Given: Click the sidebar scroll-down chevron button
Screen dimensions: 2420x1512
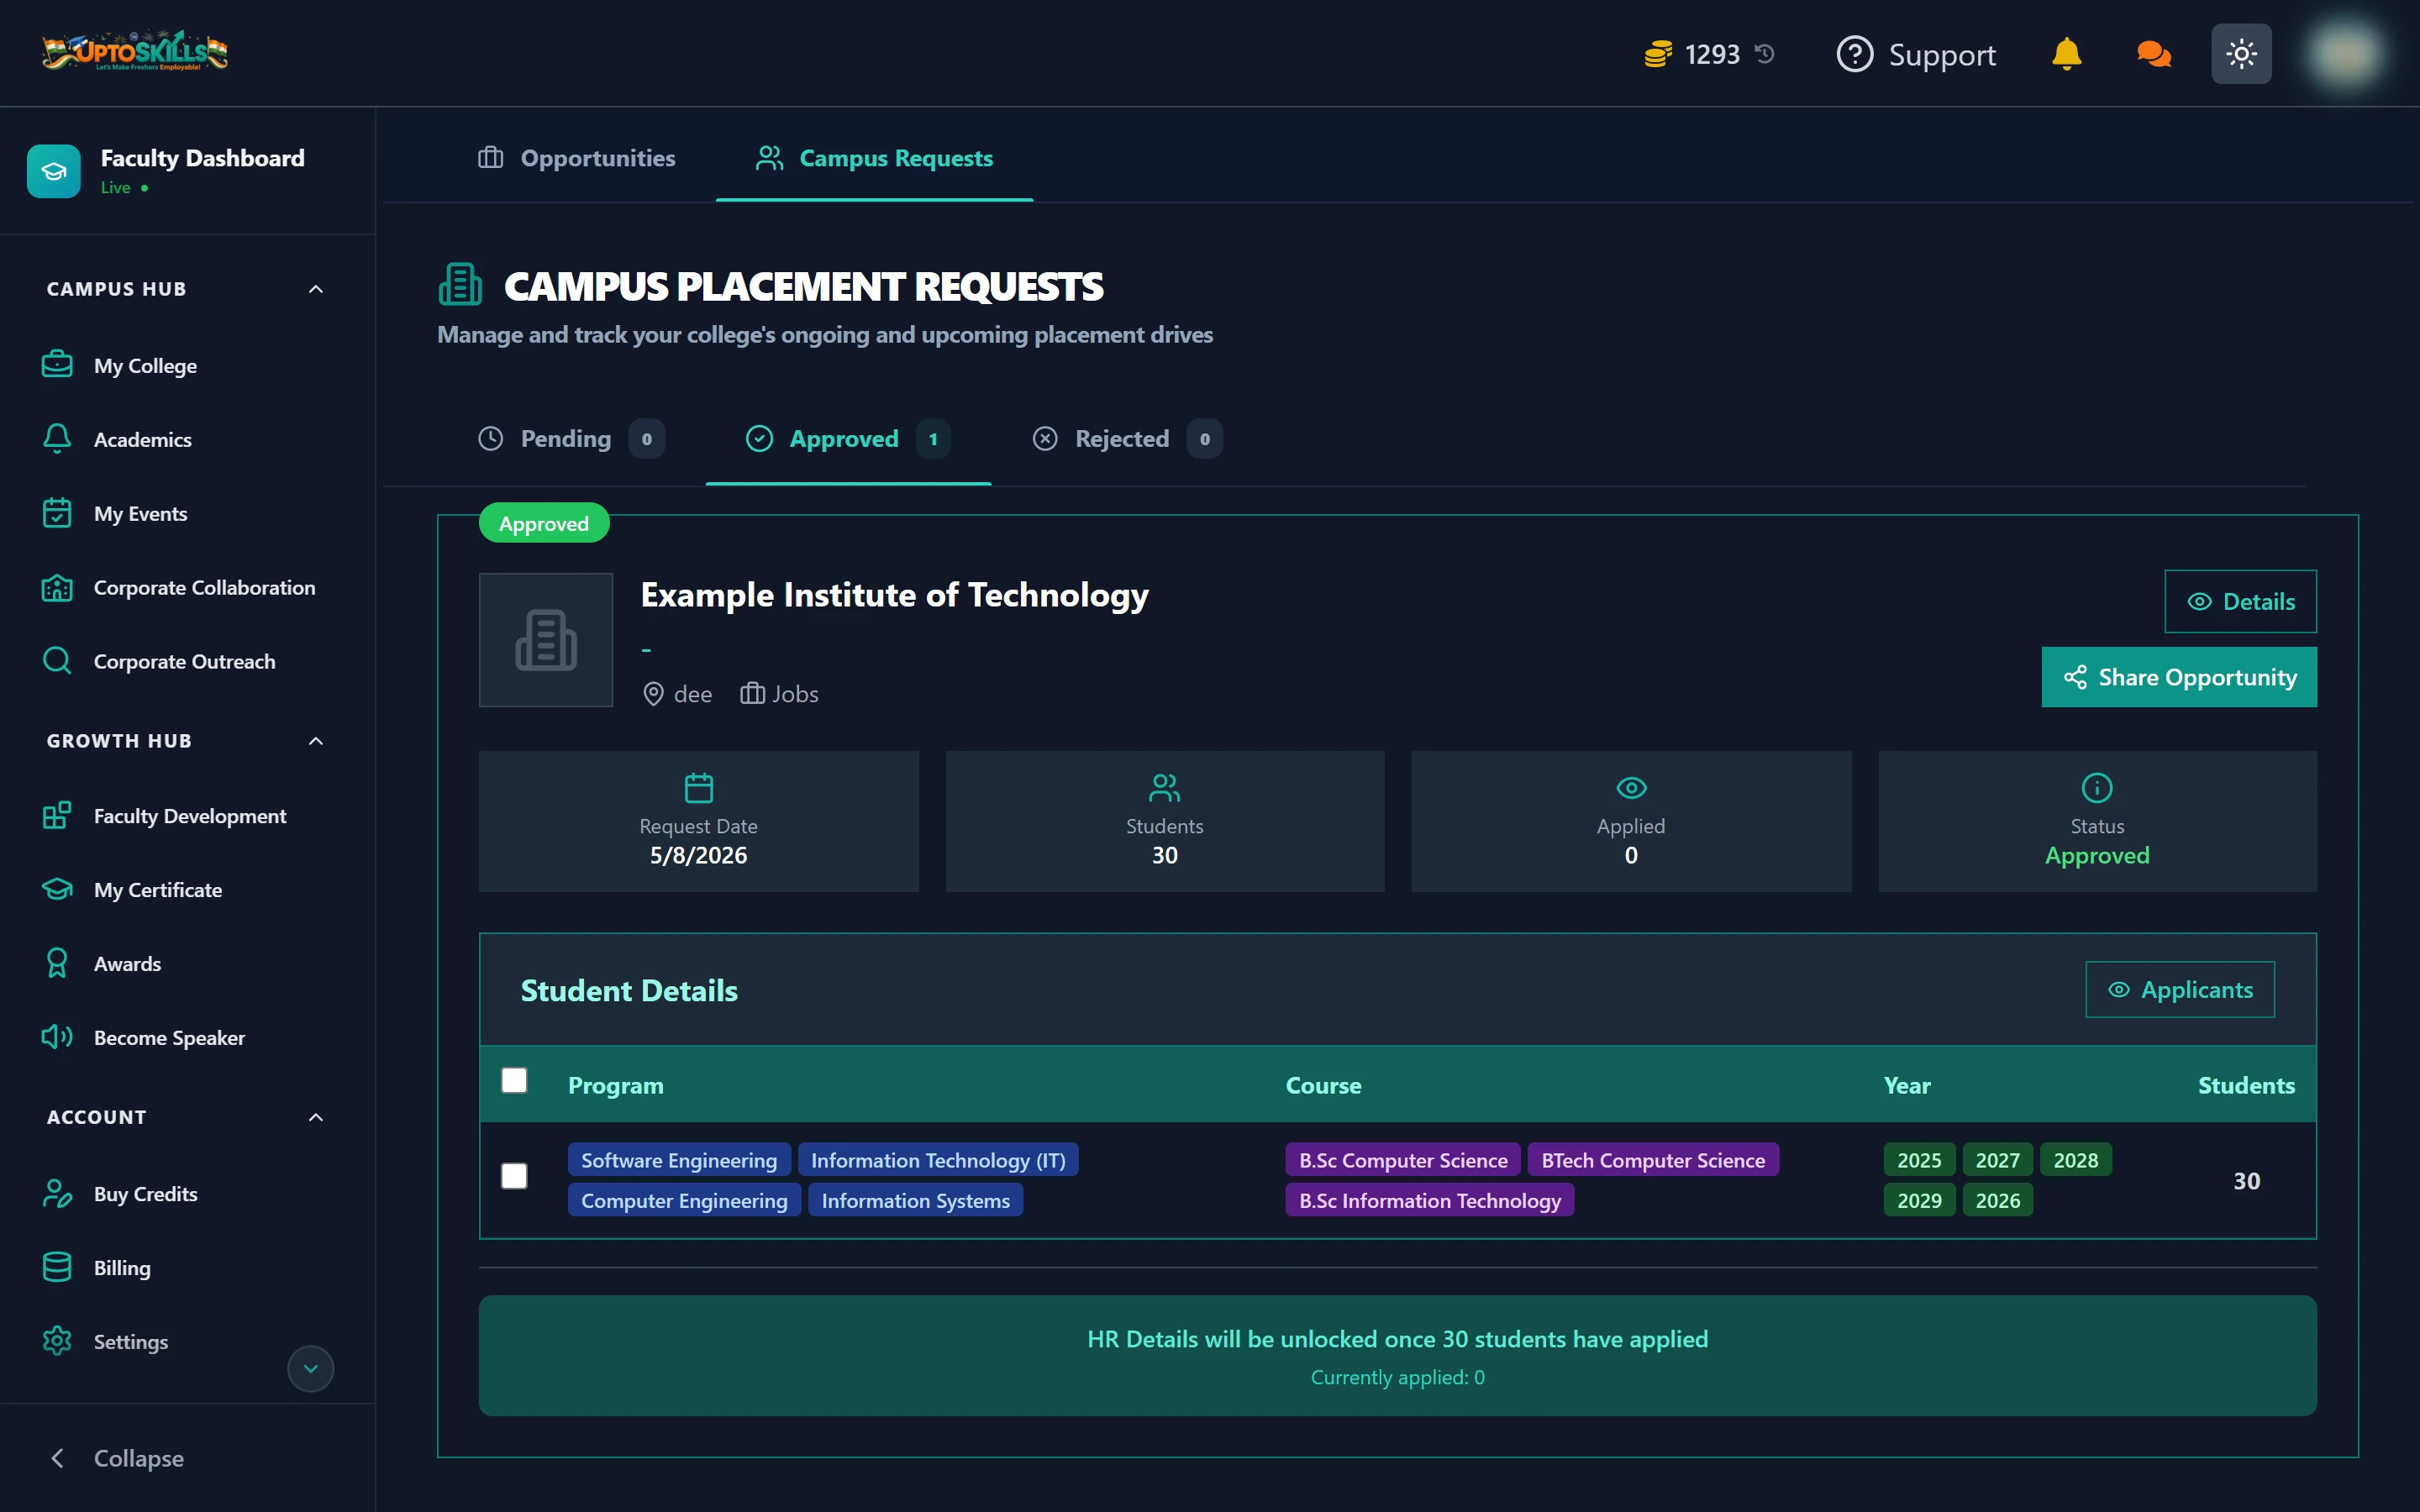Looking at the screenshot, I should [311, 1369].
